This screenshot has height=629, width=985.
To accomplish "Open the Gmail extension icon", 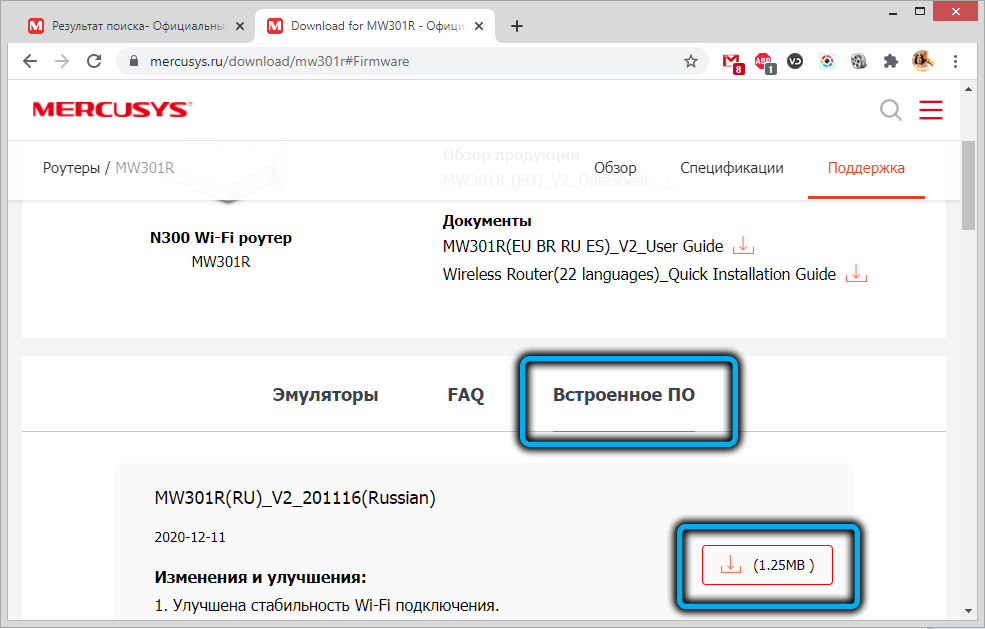I will [x=732, y=61].
